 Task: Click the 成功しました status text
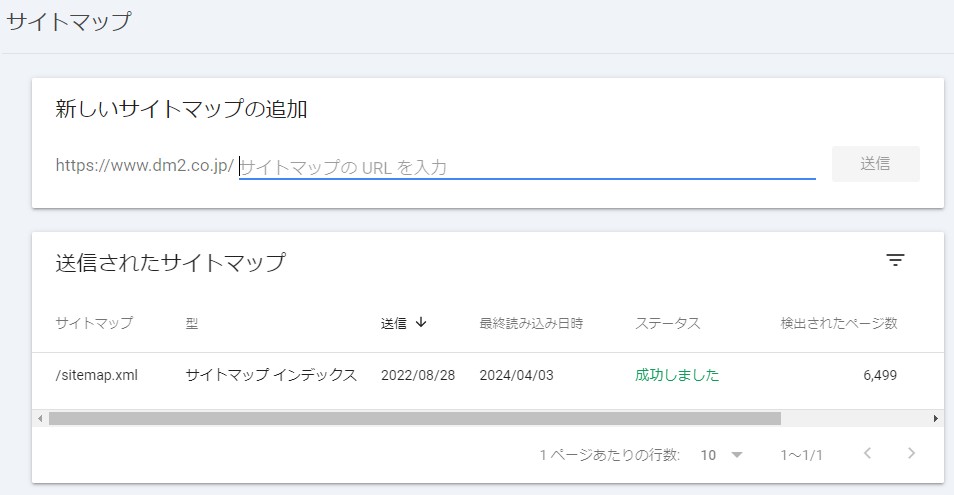tap(677, 375)
